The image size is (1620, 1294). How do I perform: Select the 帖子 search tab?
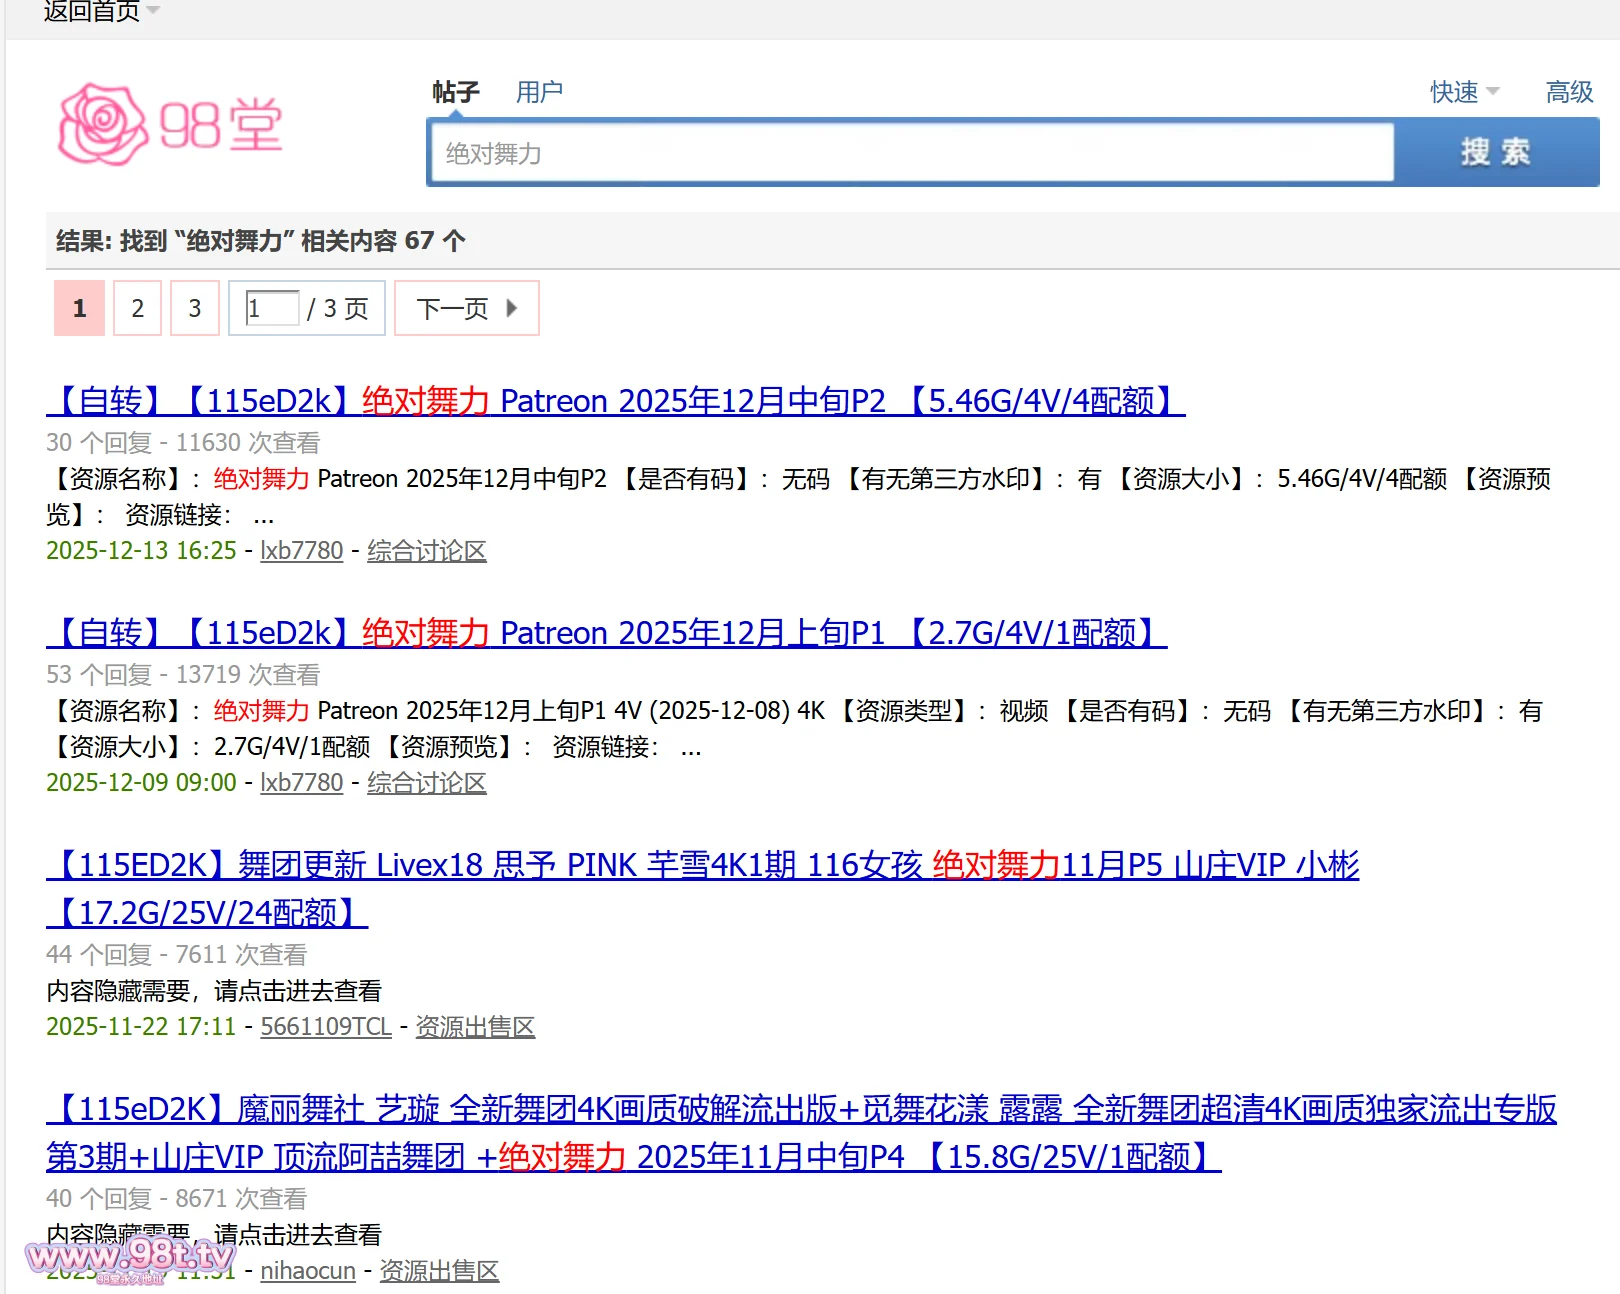click(456, 92)
